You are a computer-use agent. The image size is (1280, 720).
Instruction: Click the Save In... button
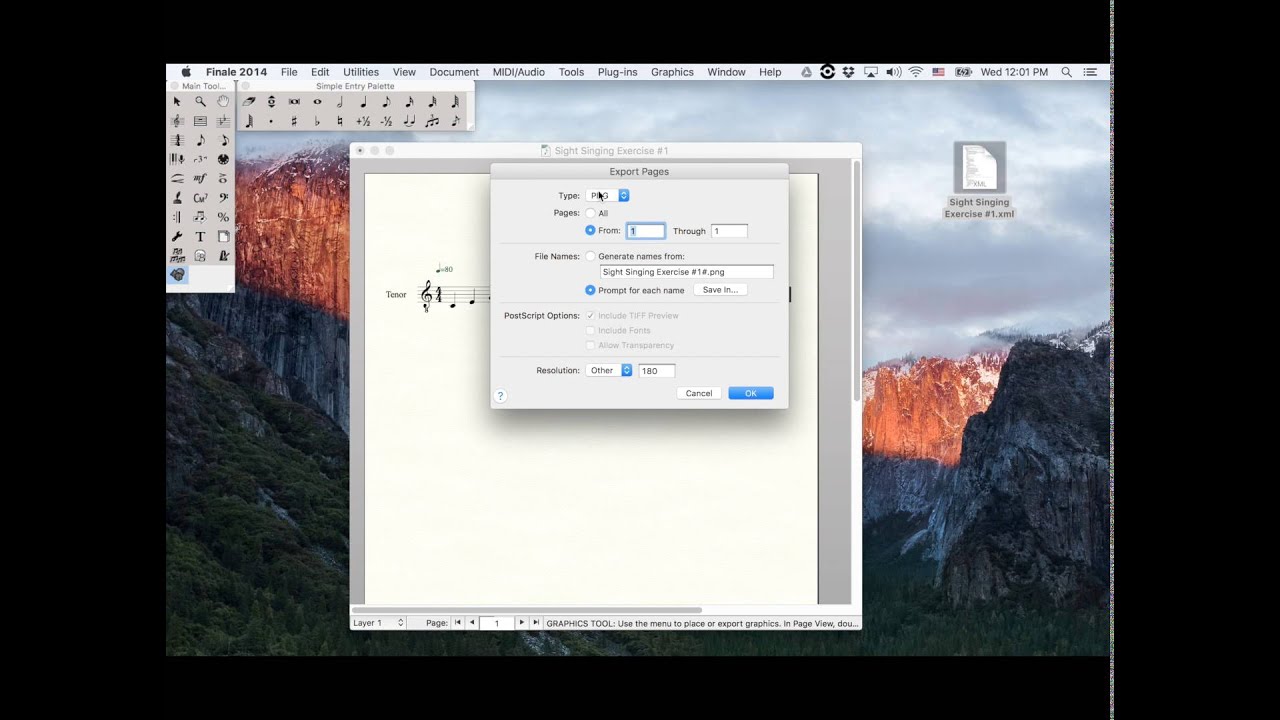click(x=720, y=290)
